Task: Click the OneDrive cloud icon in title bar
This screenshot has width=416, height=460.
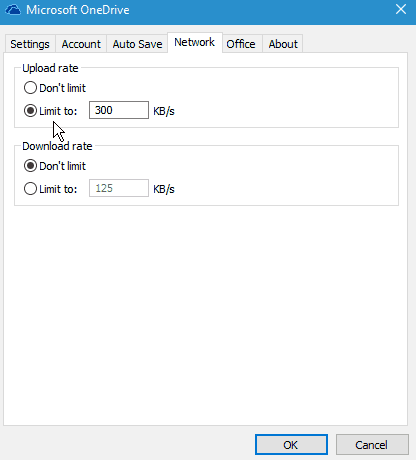Action: tap(13, 10)
